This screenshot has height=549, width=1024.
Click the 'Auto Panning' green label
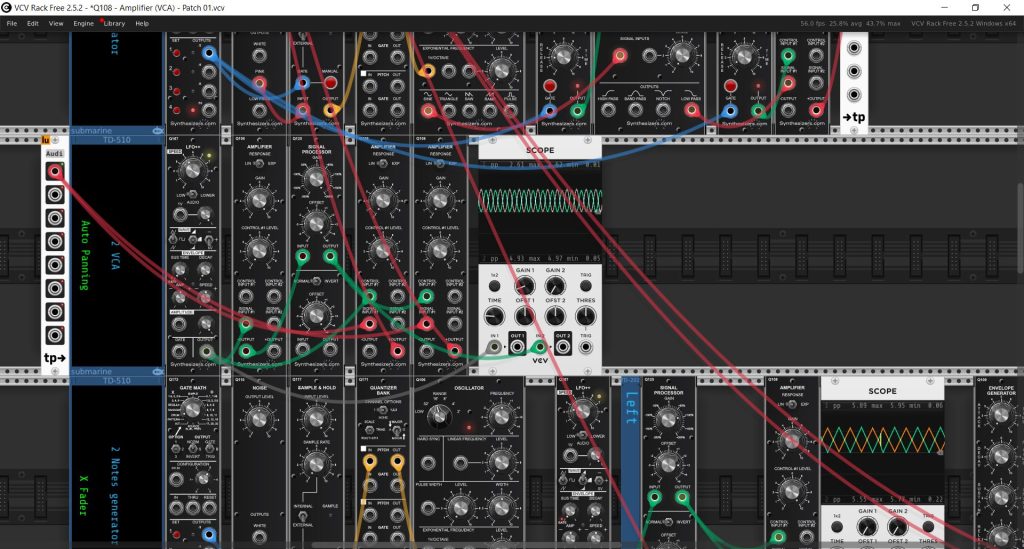coord(84,255)
